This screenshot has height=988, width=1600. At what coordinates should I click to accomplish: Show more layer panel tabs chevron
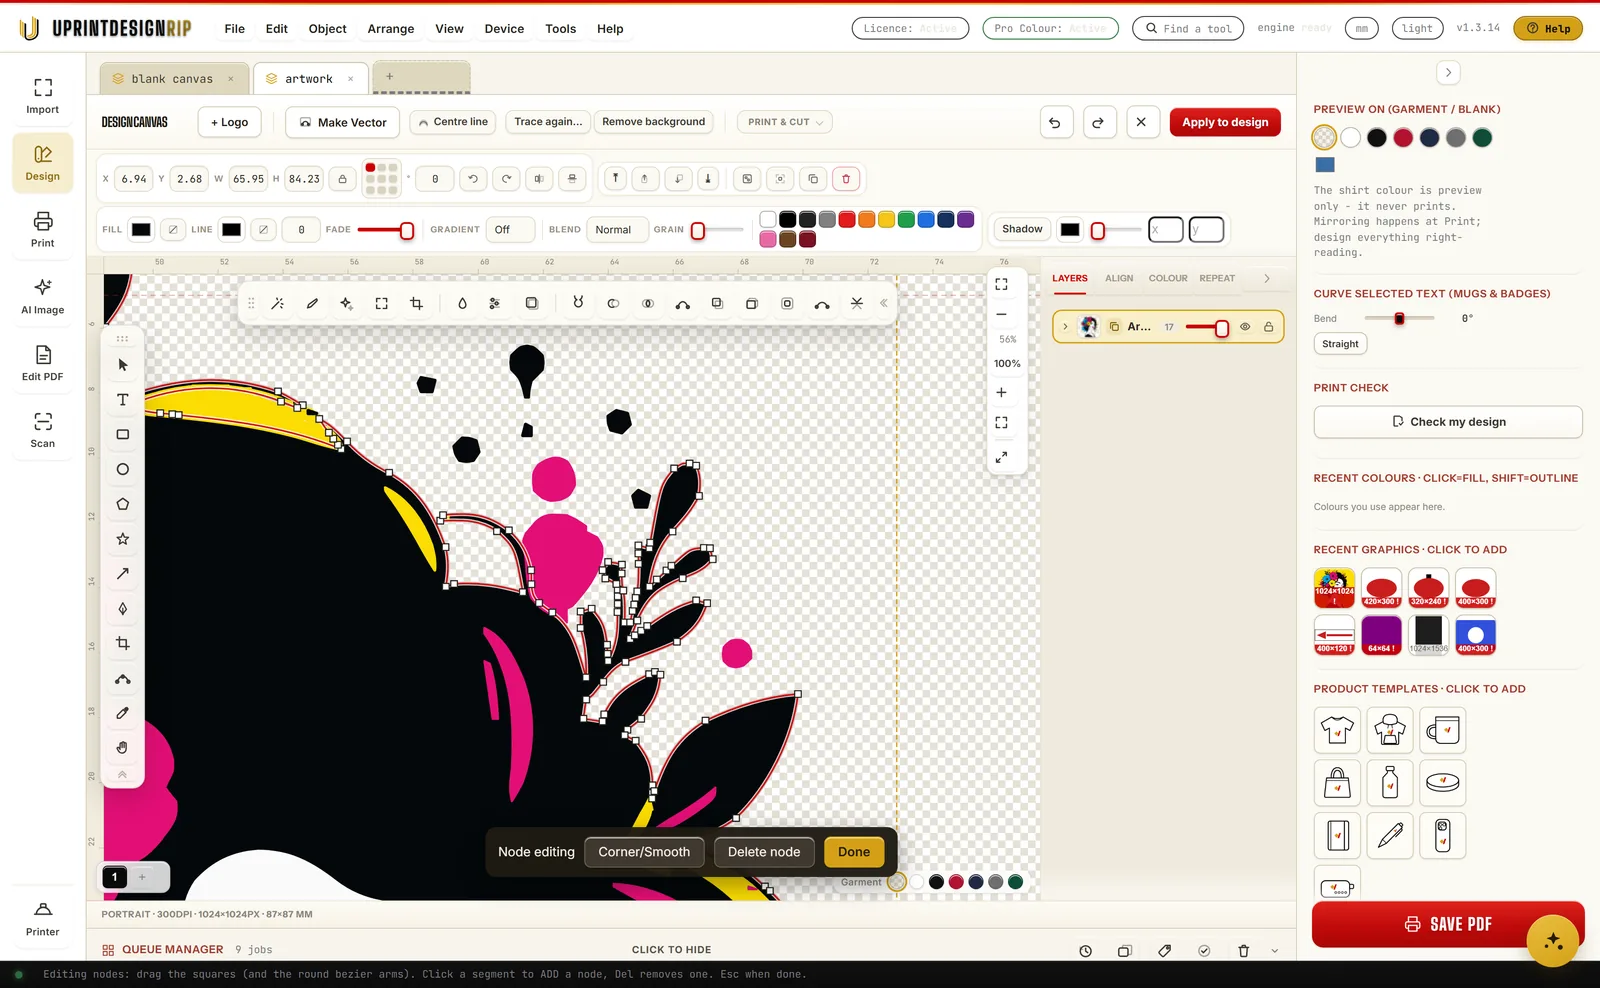click(x=1267, y=279)
